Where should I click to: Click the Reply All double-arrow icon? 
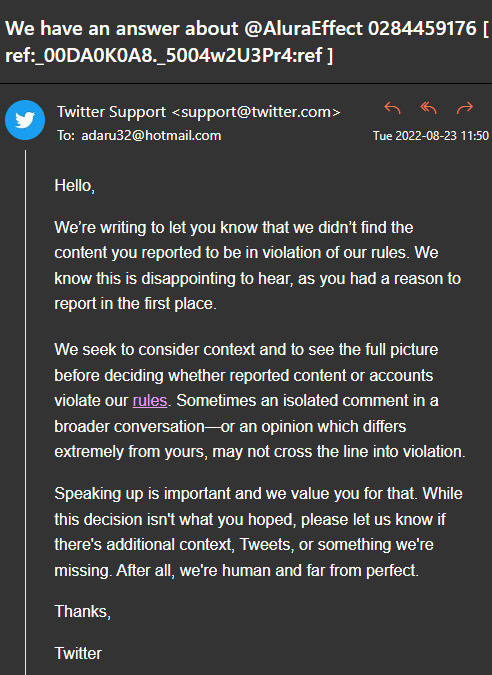(428, 108)
